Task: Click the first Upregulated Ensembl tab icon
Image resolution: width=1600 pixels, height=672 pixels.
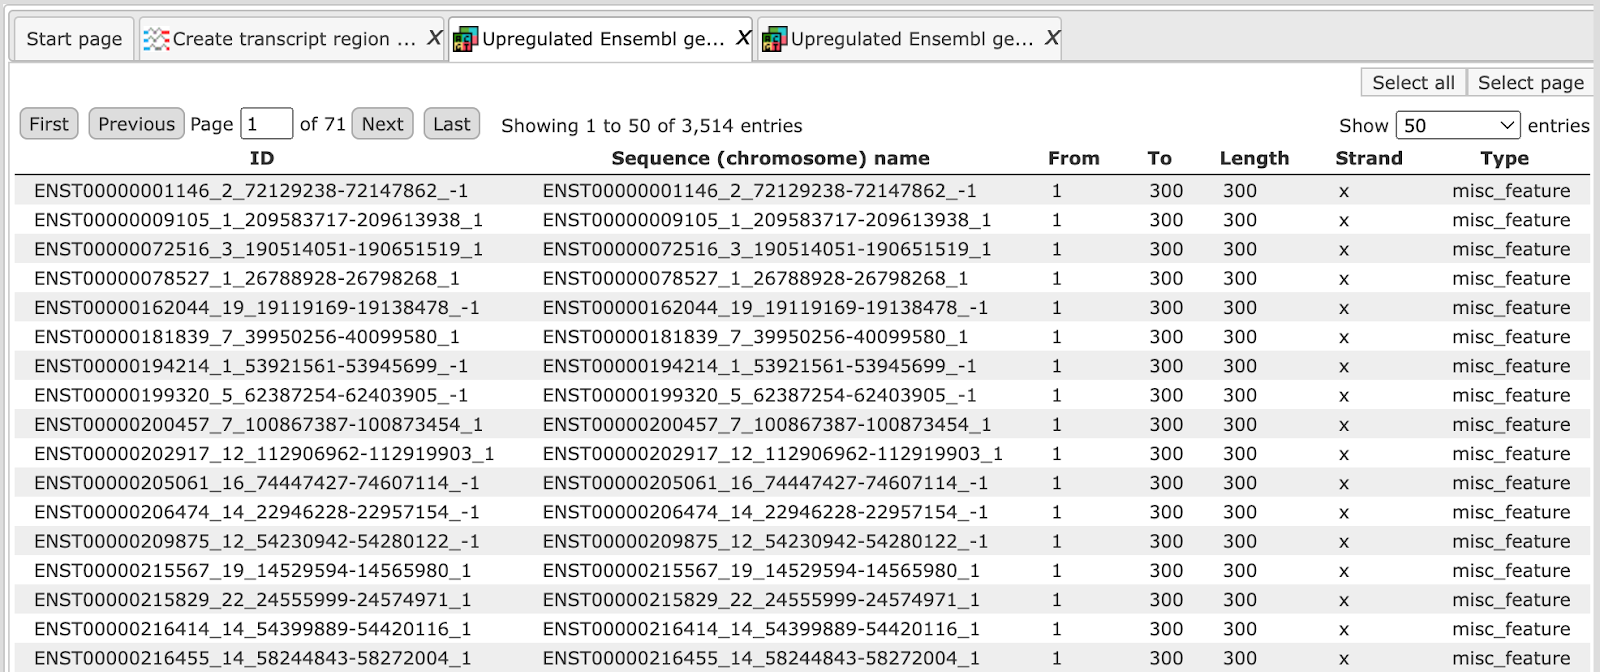Action: click(x=465, y=39)
